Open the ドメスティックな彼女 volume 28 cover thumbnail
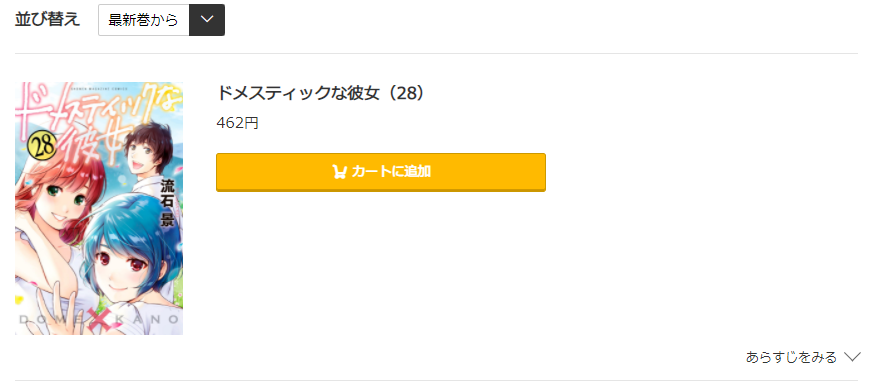This screenshot has width=884, height=385. pyautogui.click(x=99, y=209)
